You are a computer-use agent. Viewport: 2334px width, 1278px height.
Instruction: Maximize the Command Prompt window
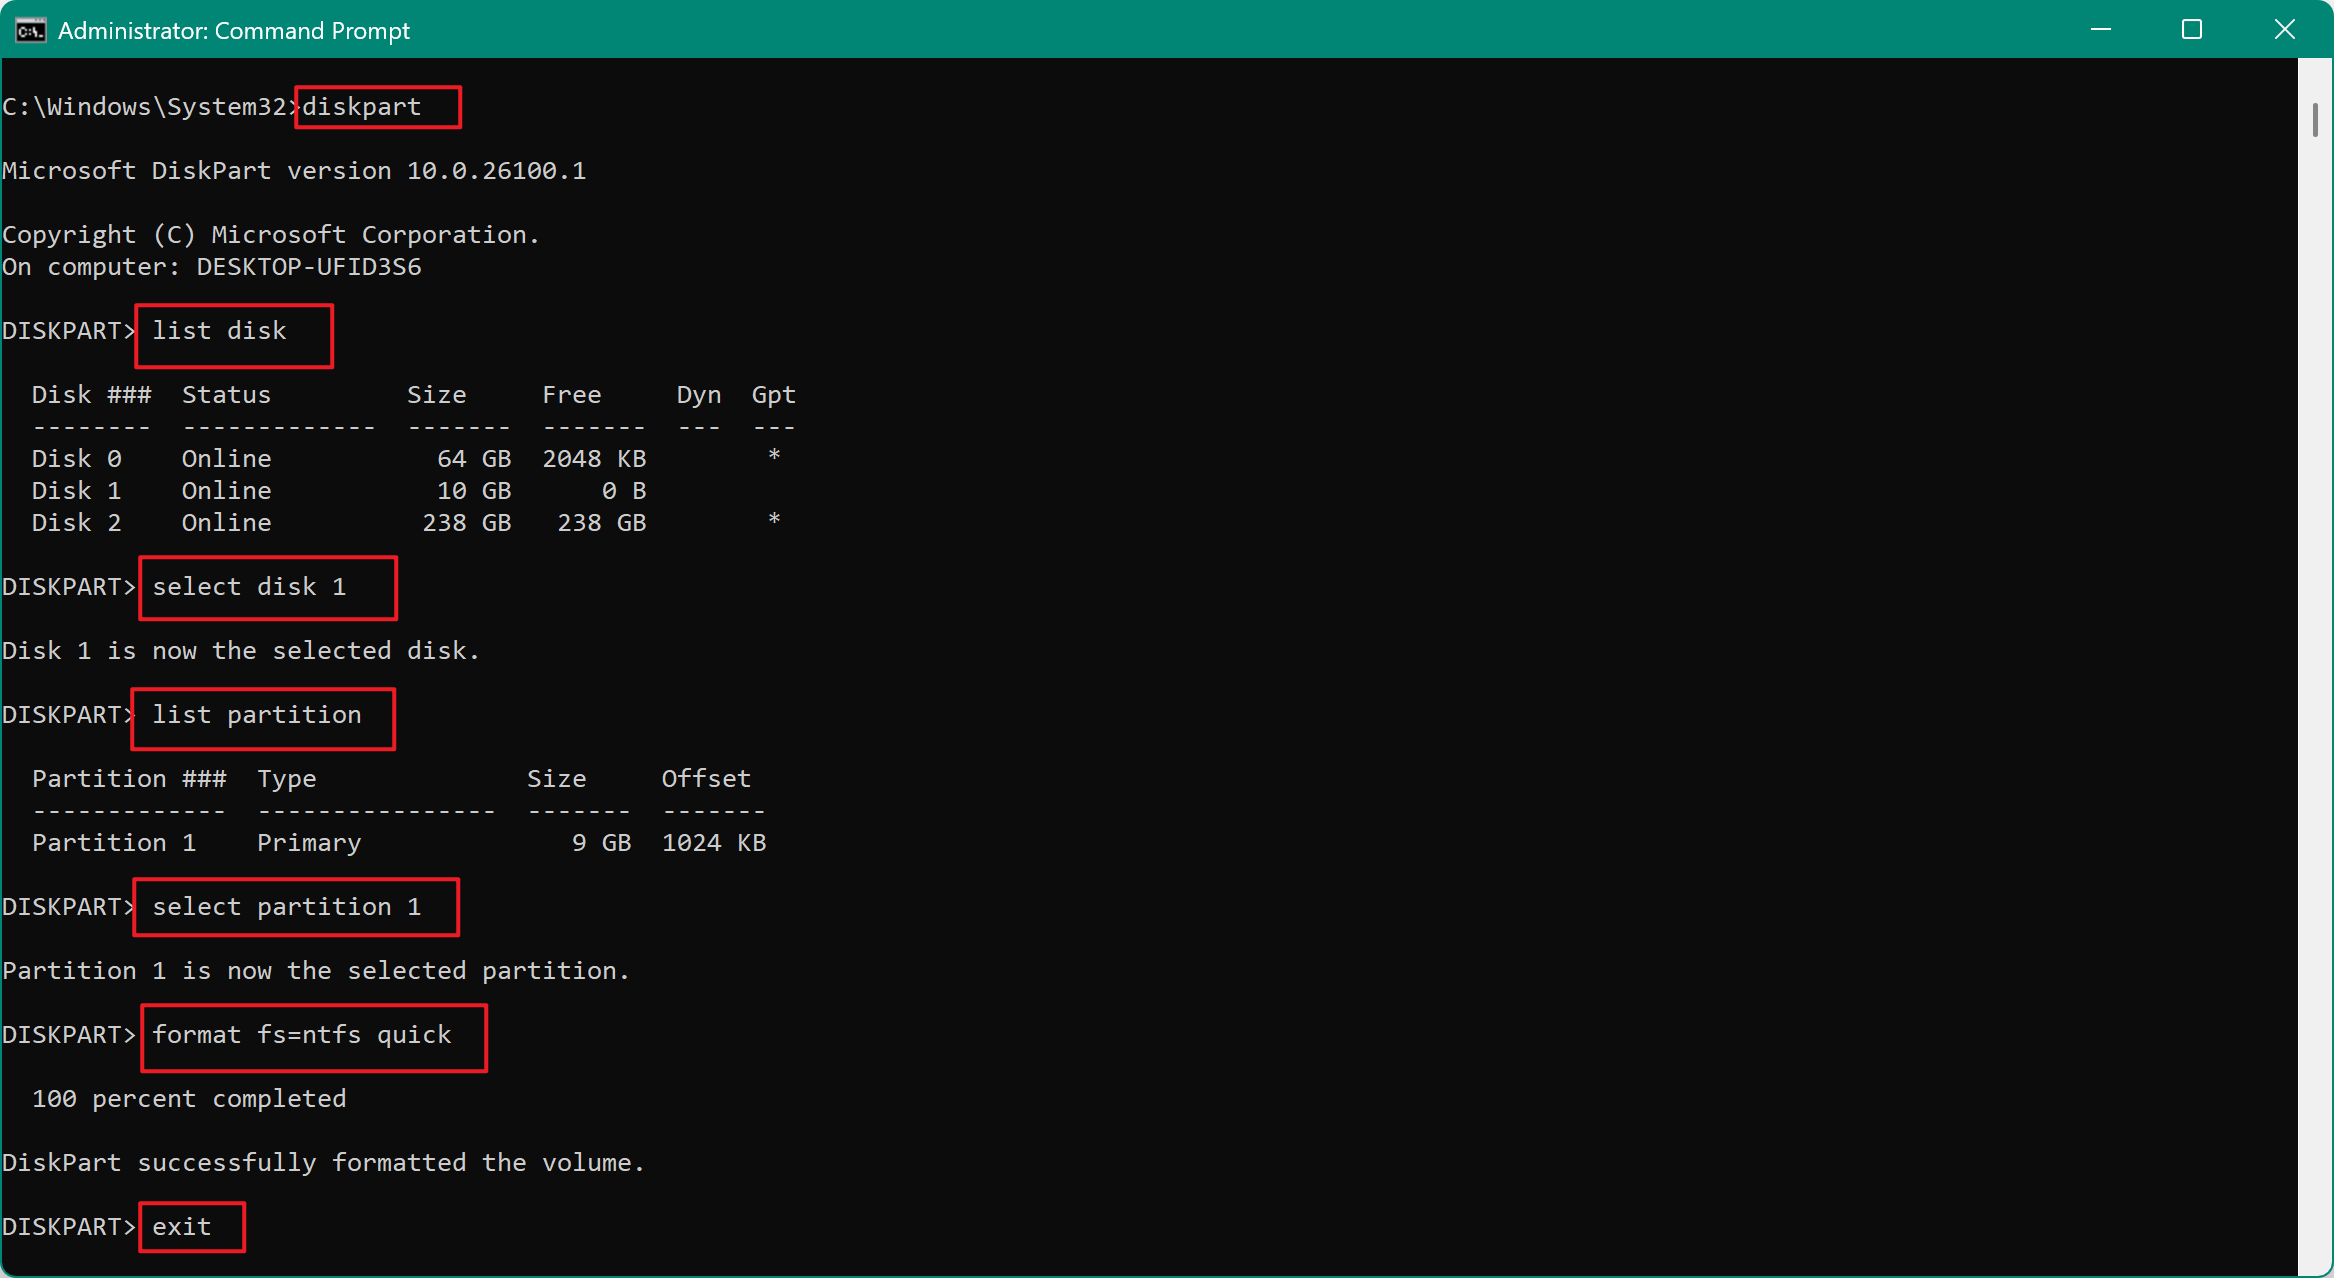click(x=2191, y=30)
